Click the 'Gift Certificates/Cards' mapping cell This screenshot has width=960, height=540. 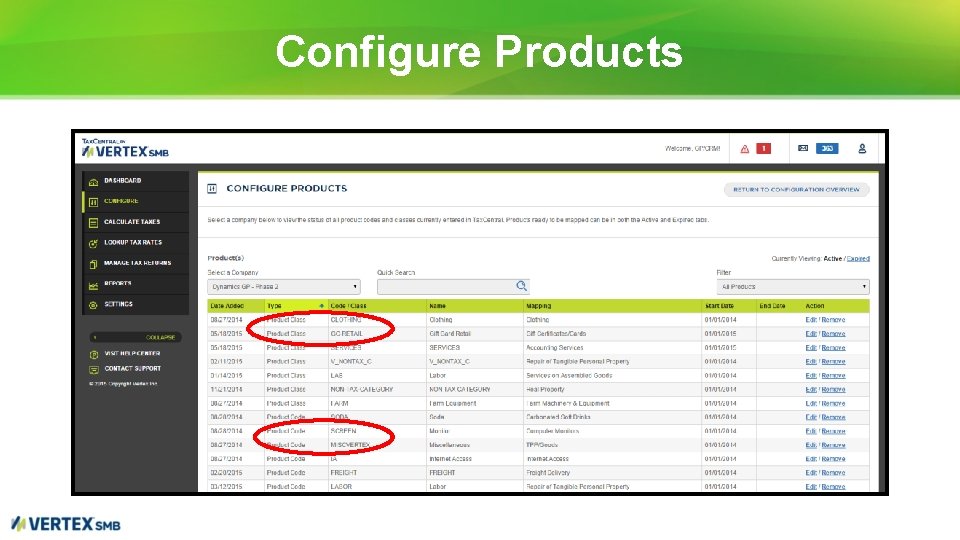[x=556, y=334]
